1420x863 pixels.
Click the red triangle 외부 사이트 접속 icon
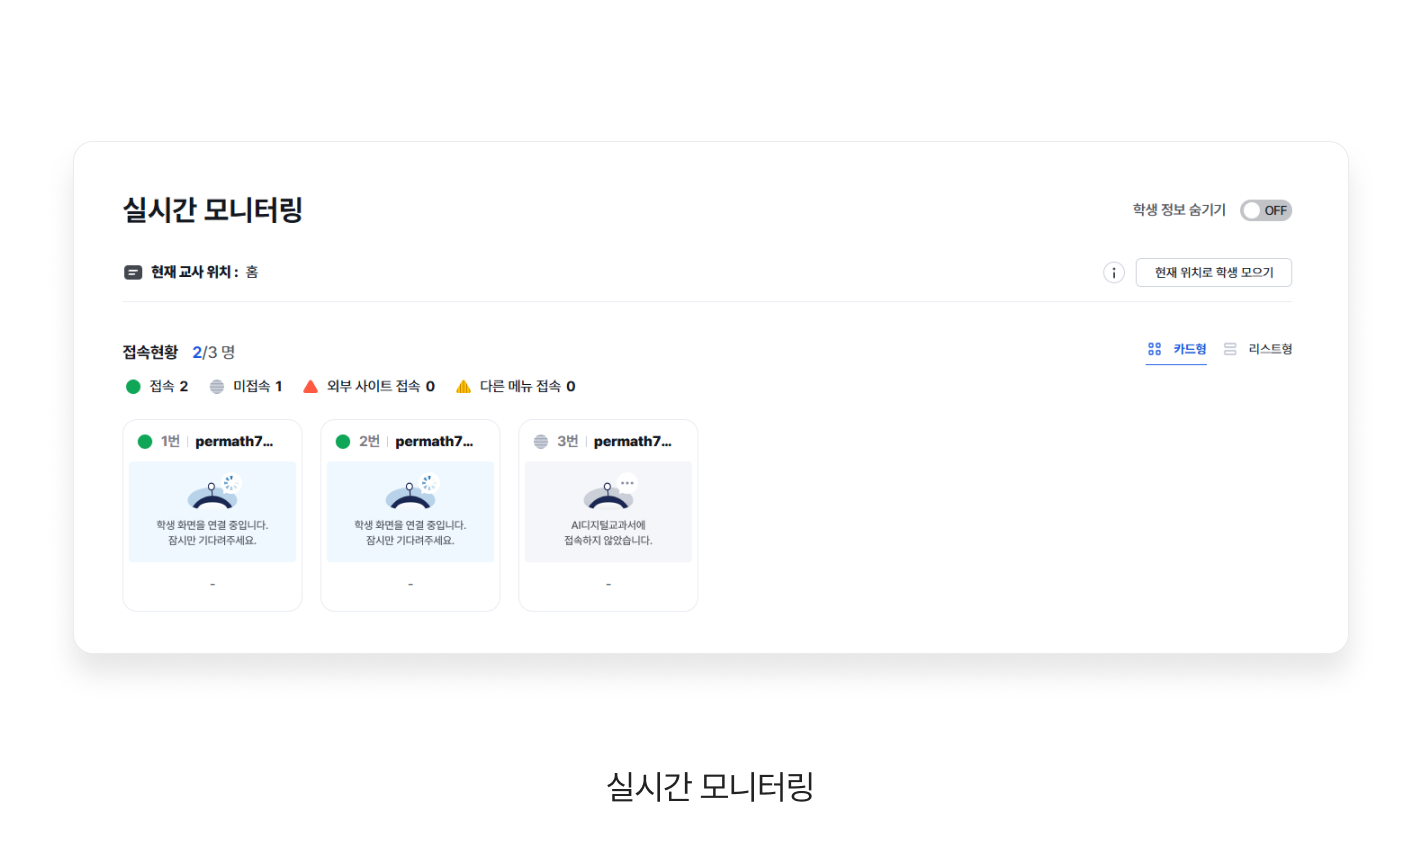pos(310,386)
